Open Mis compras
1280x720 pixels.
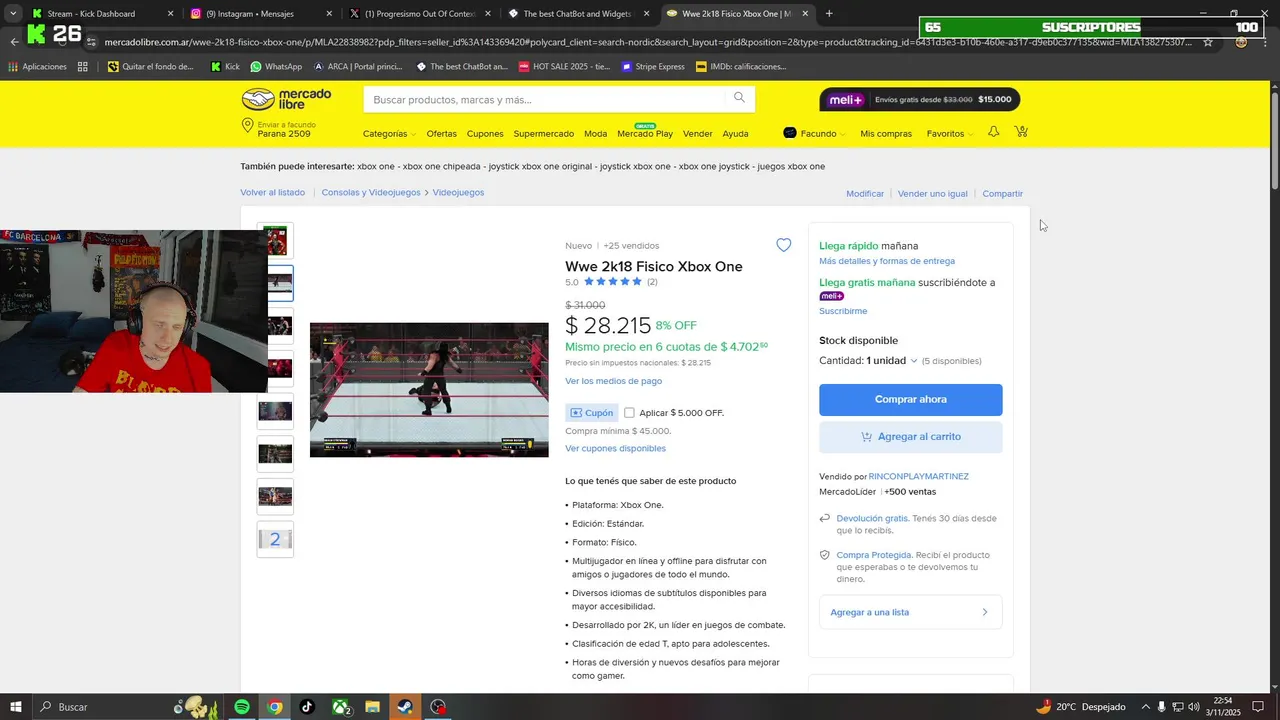(886, 134)
